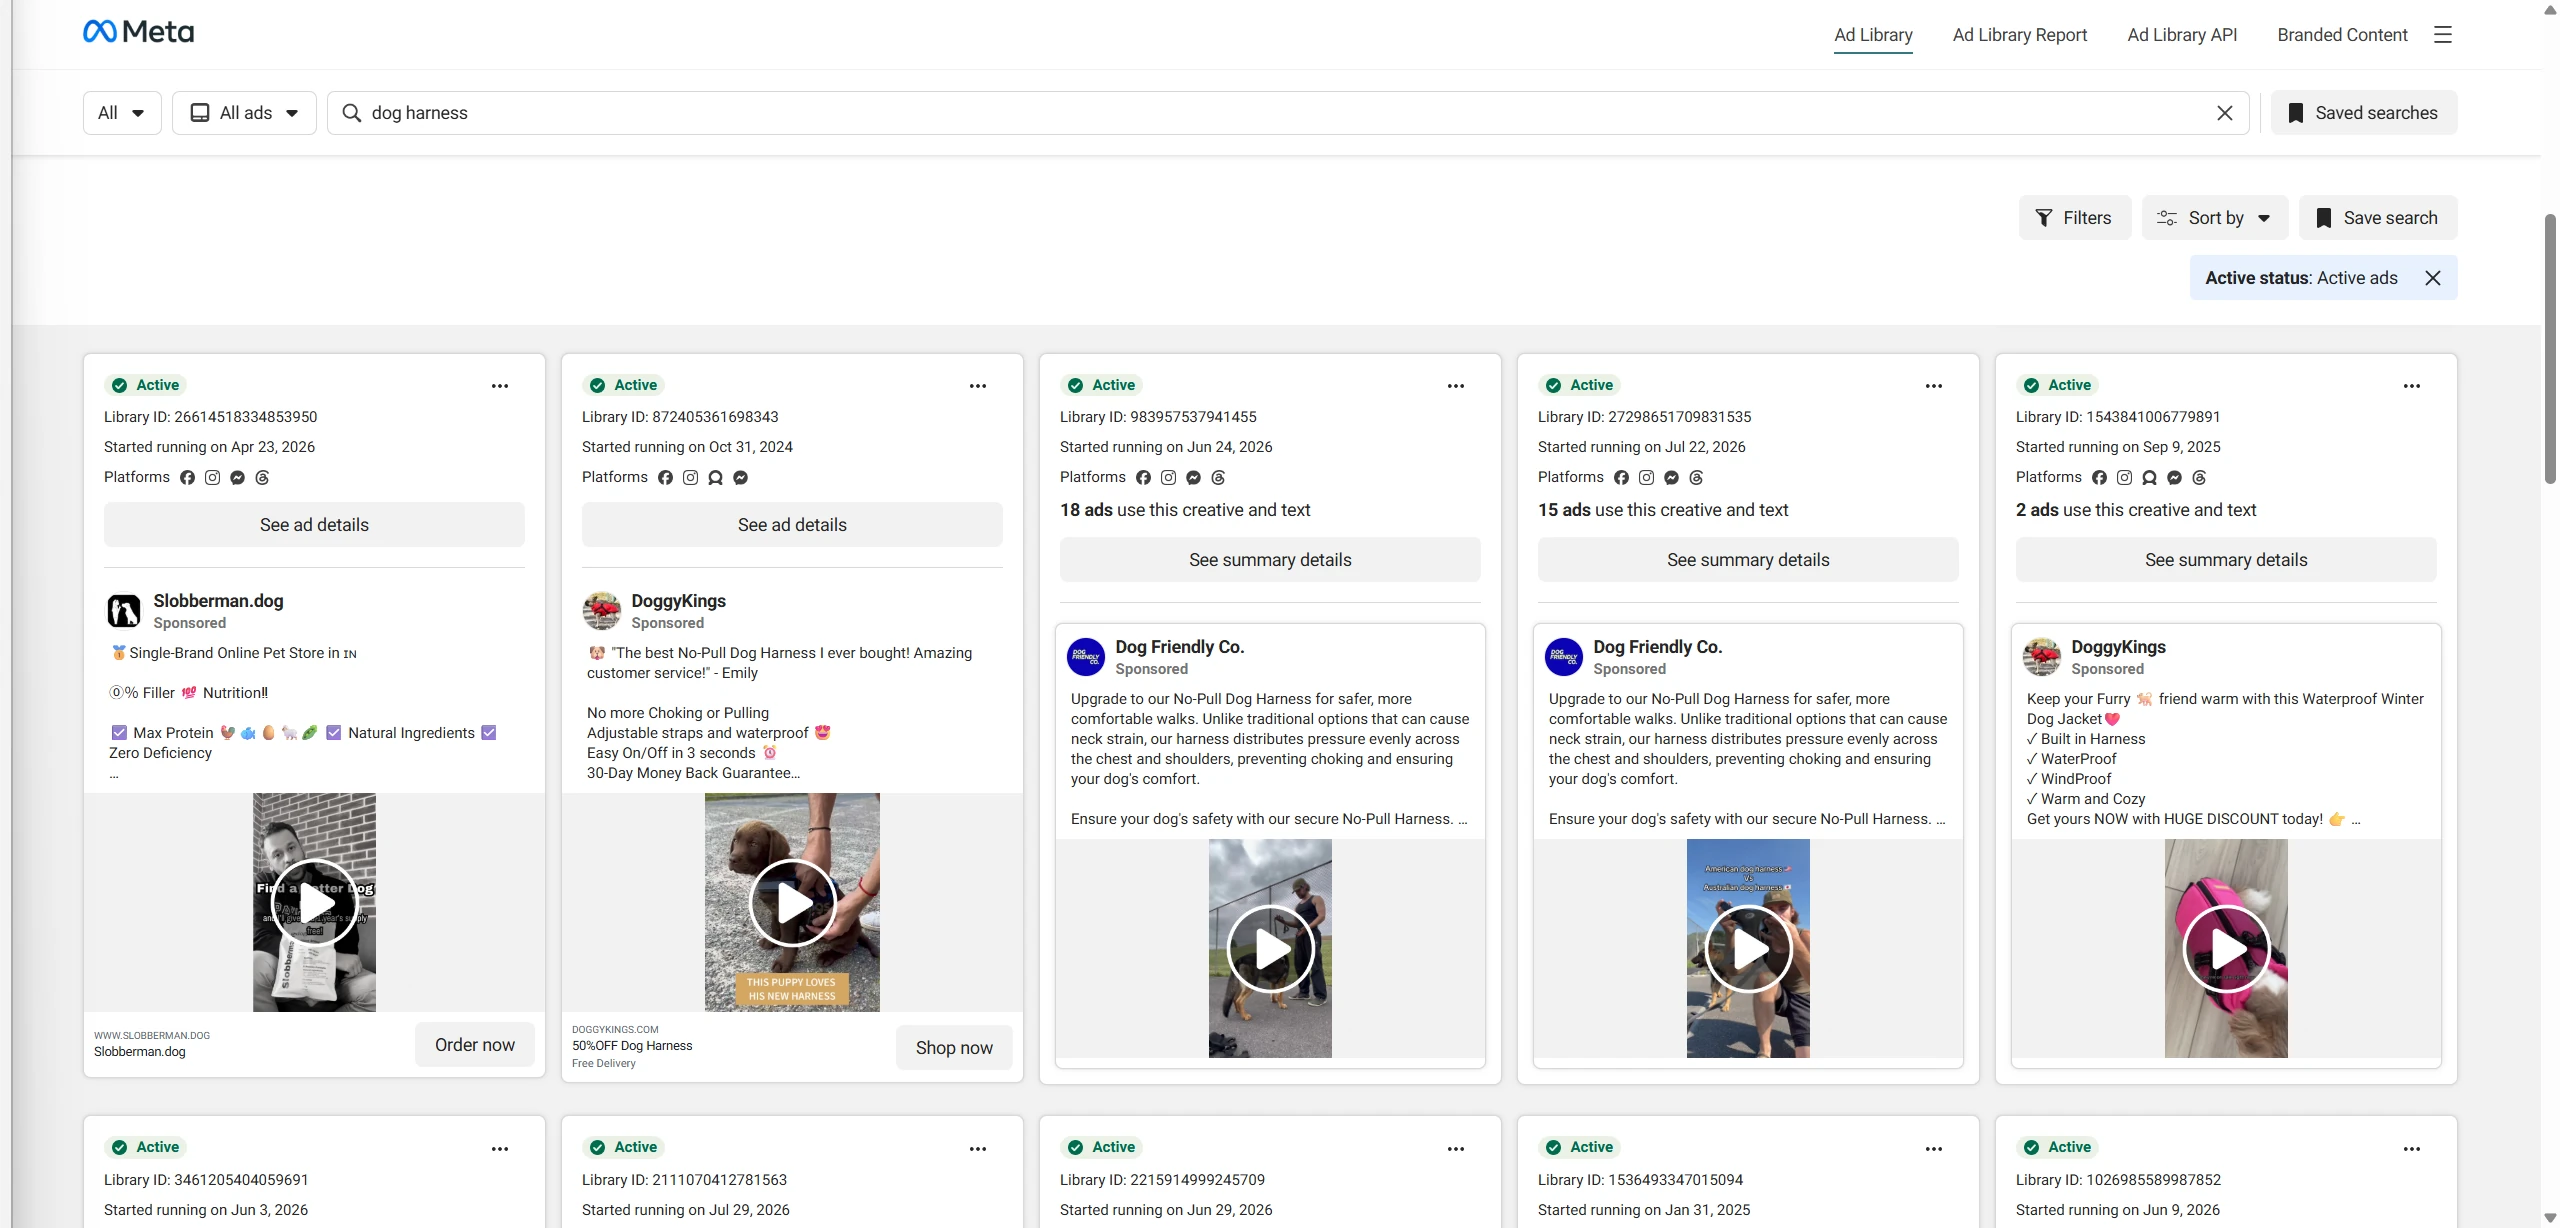
Task: Click the Meta logo
Action: click(x=138, y=32)
